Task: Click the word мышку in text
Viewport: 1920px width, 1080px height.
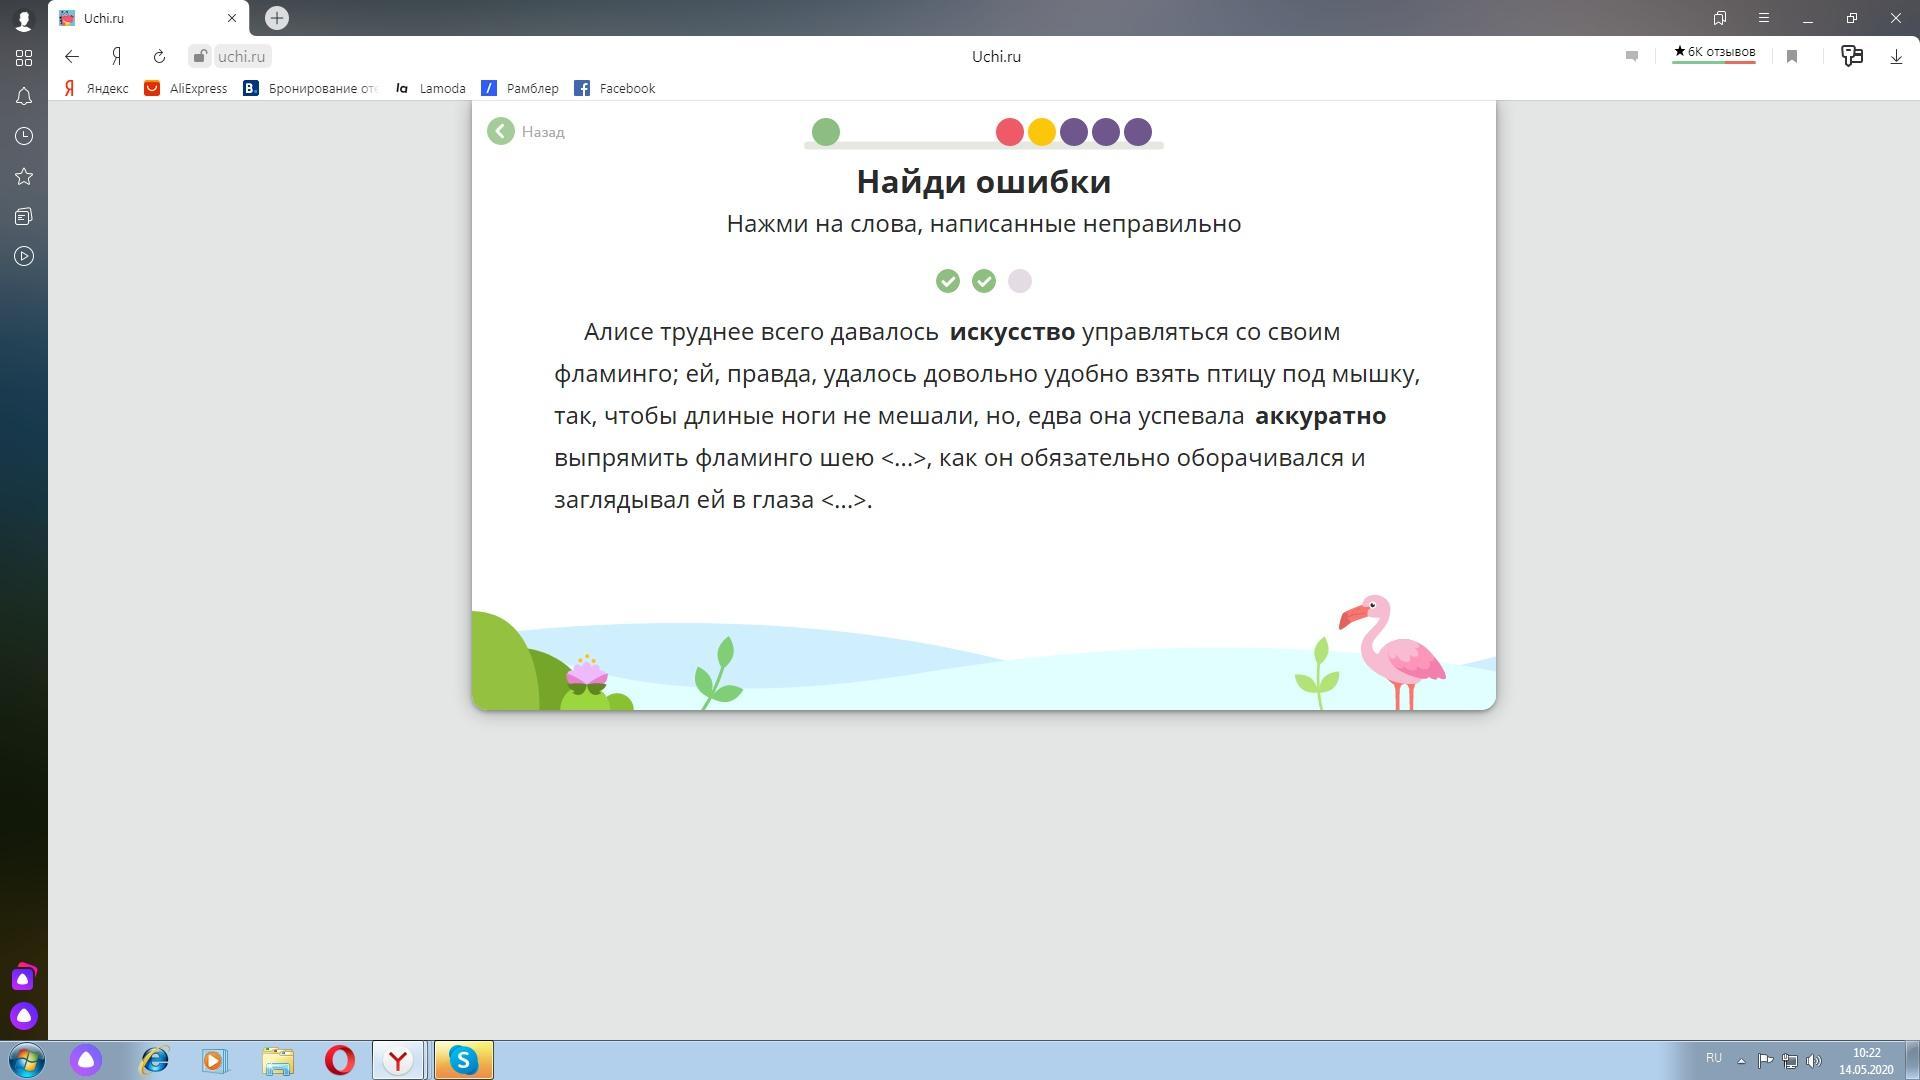Action: tap(1373, 374)
